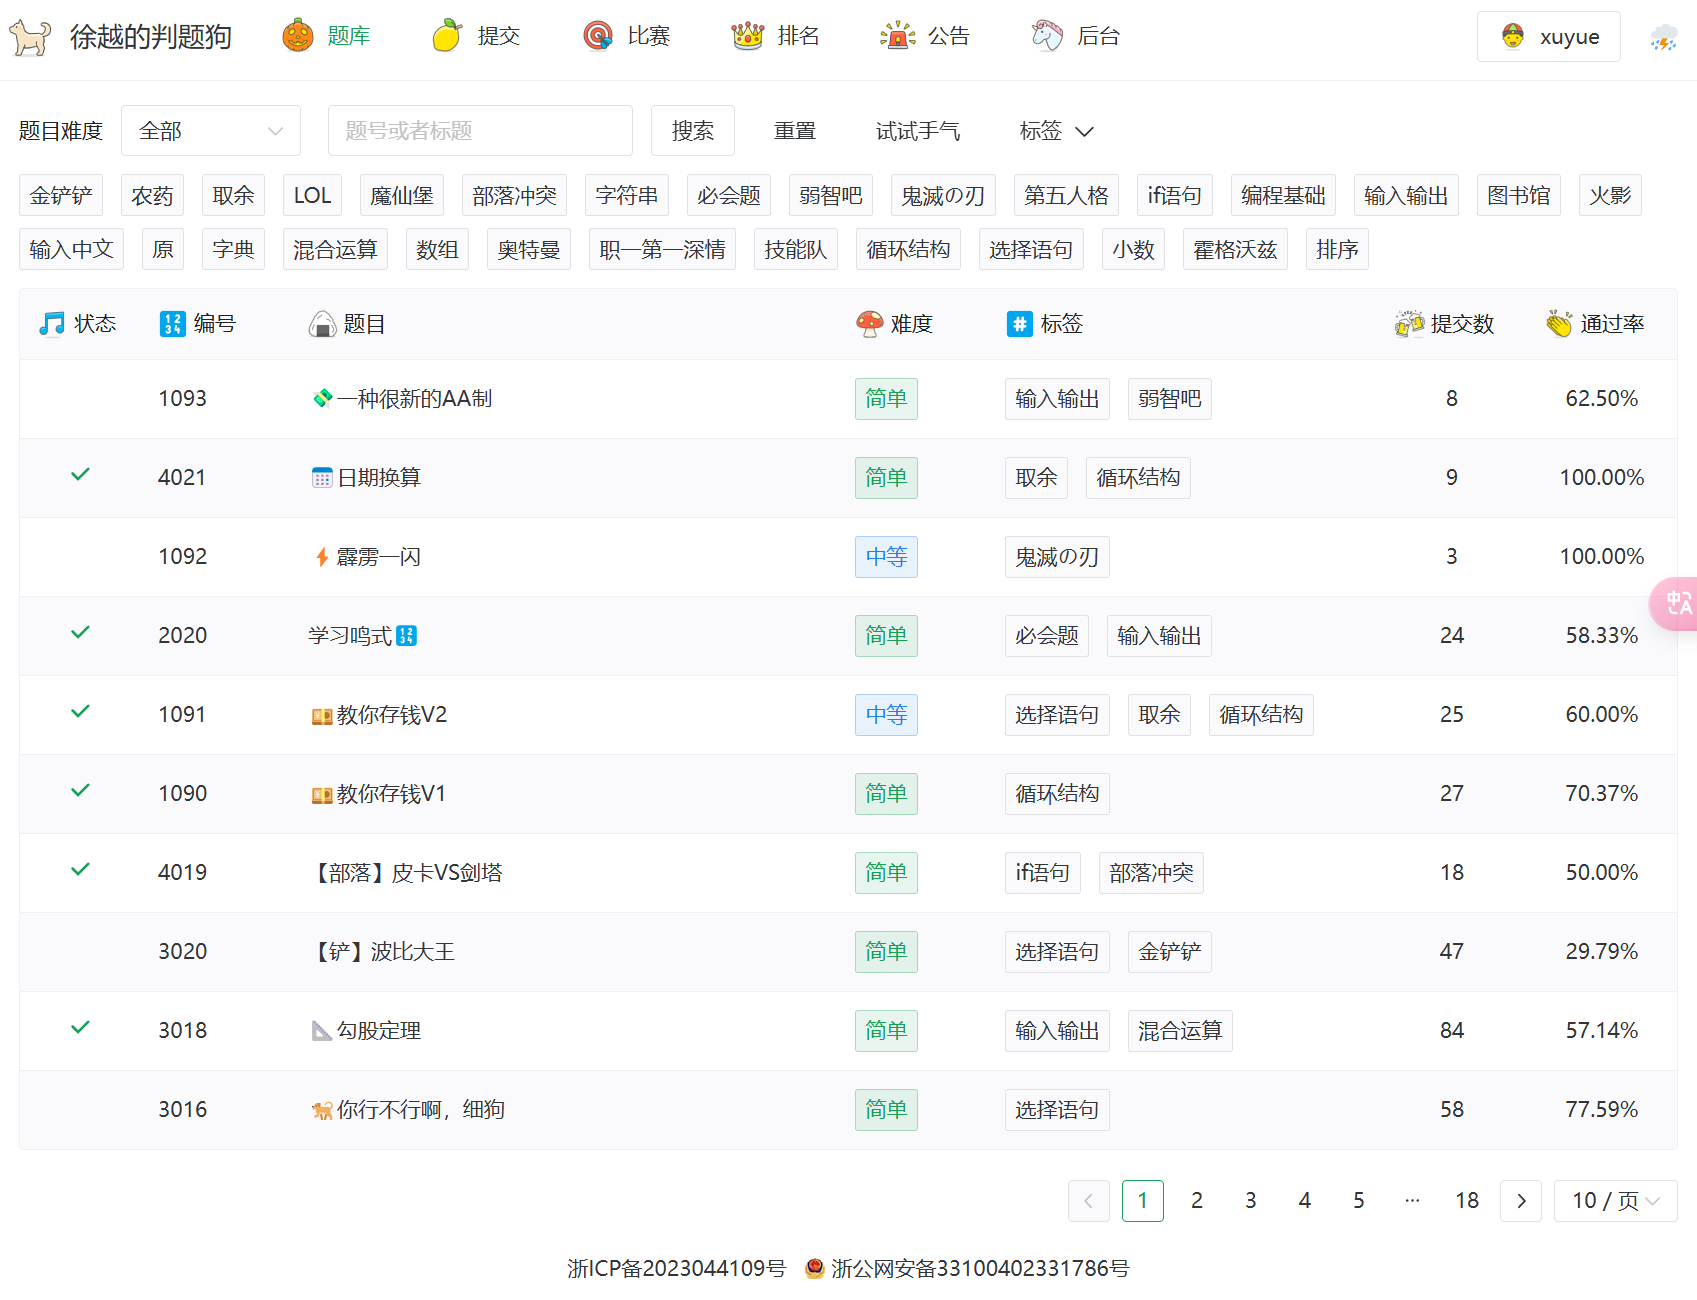Screen dimensions: 1697x1300
Task: Click the weather cloud icon top right
Action: tap(1664, 38)
